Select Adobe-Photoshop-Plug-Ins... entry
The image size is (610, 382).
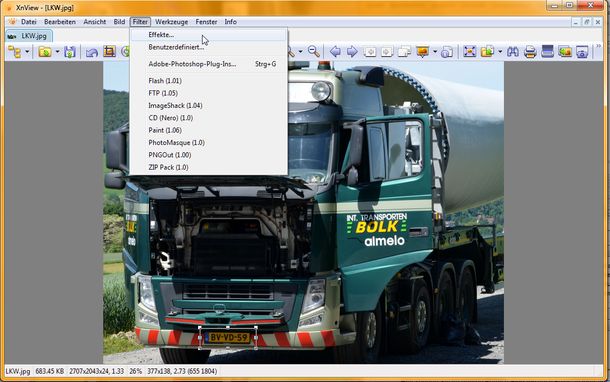(209, 64)
